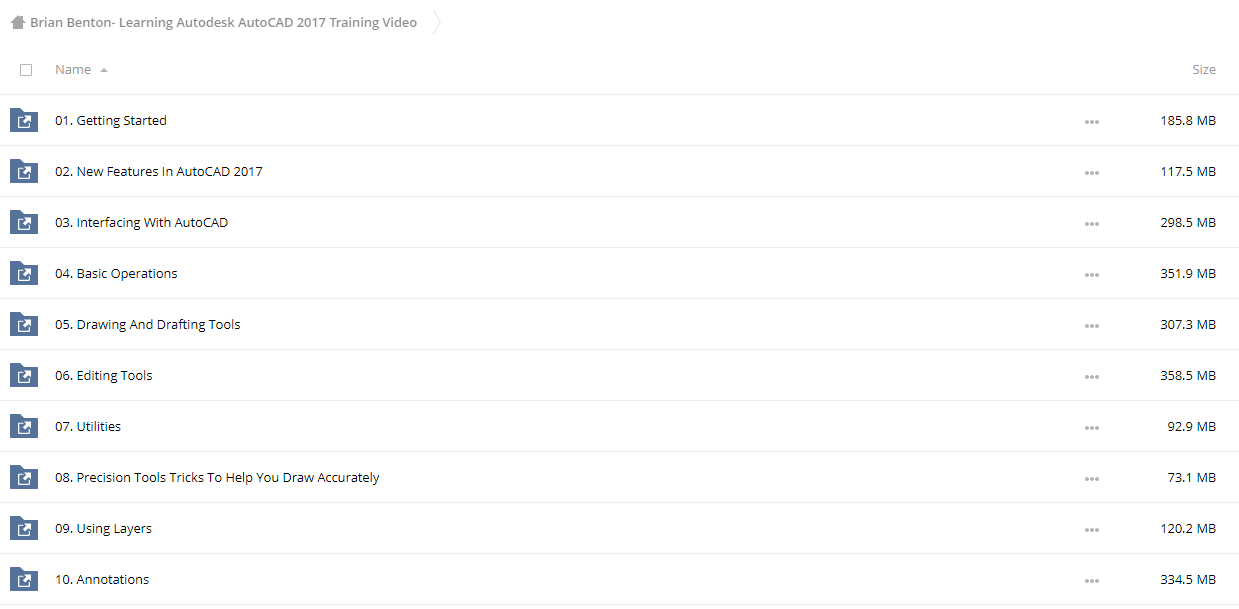Click Brian Benton AutoCAD 2017 breadcrumb title
This screenshot has width=1239, height=609.
point(224,22)
